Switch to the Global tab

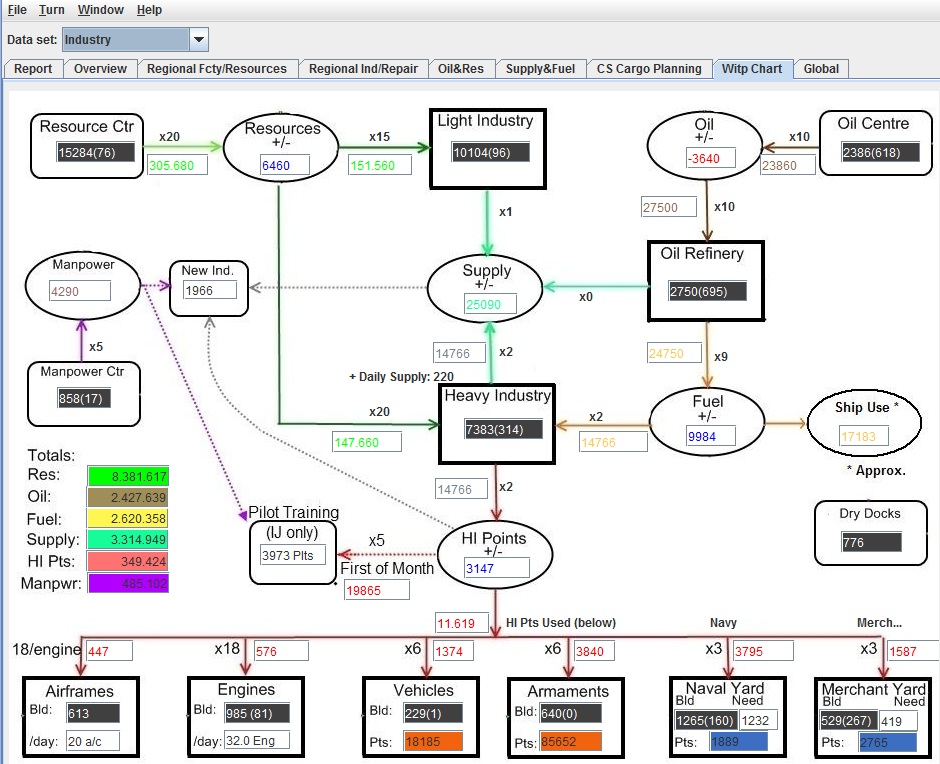(821, 69)
